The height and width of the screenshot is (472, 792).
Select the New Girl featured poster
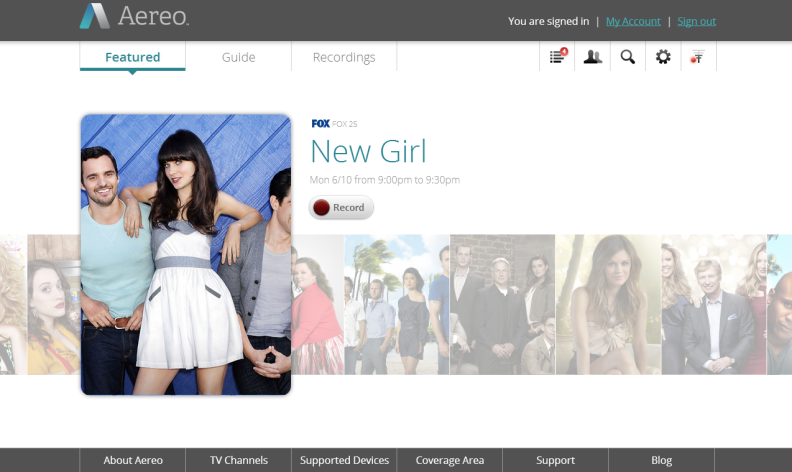(x=186, y=255)
